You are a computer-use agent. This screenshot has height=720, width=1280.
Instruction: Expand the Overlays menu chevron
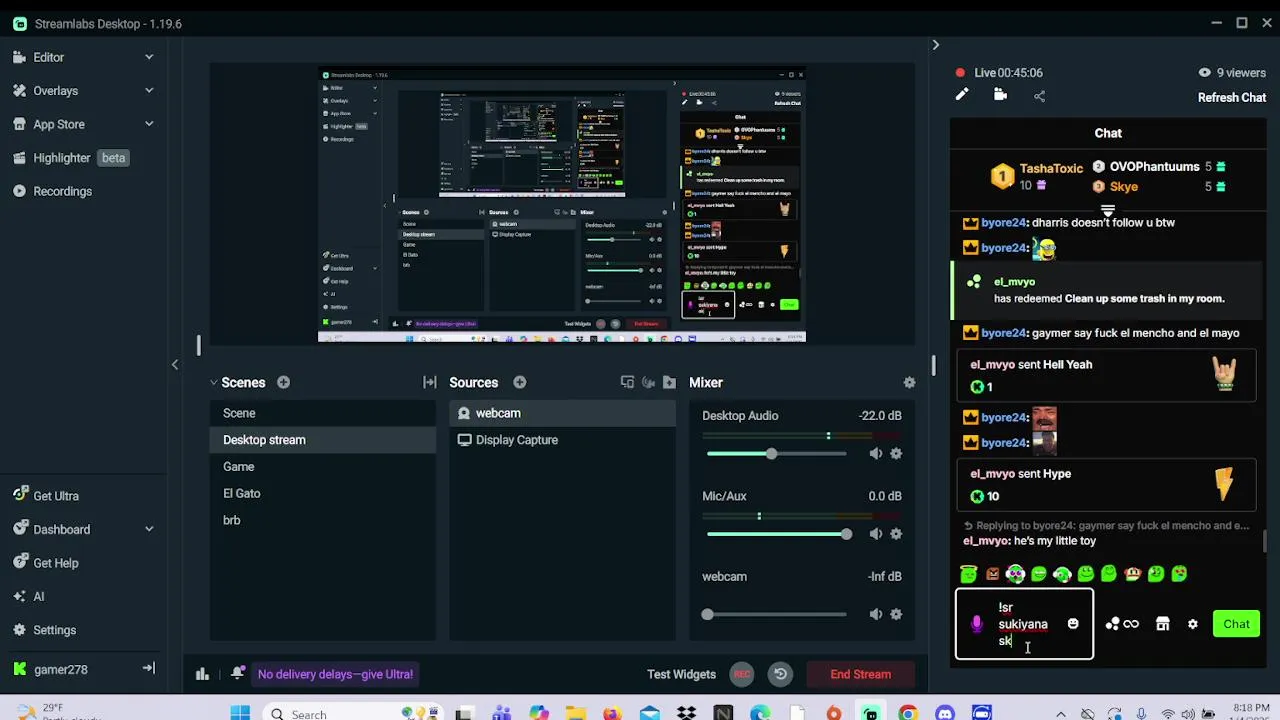click(x=149, y=90)
